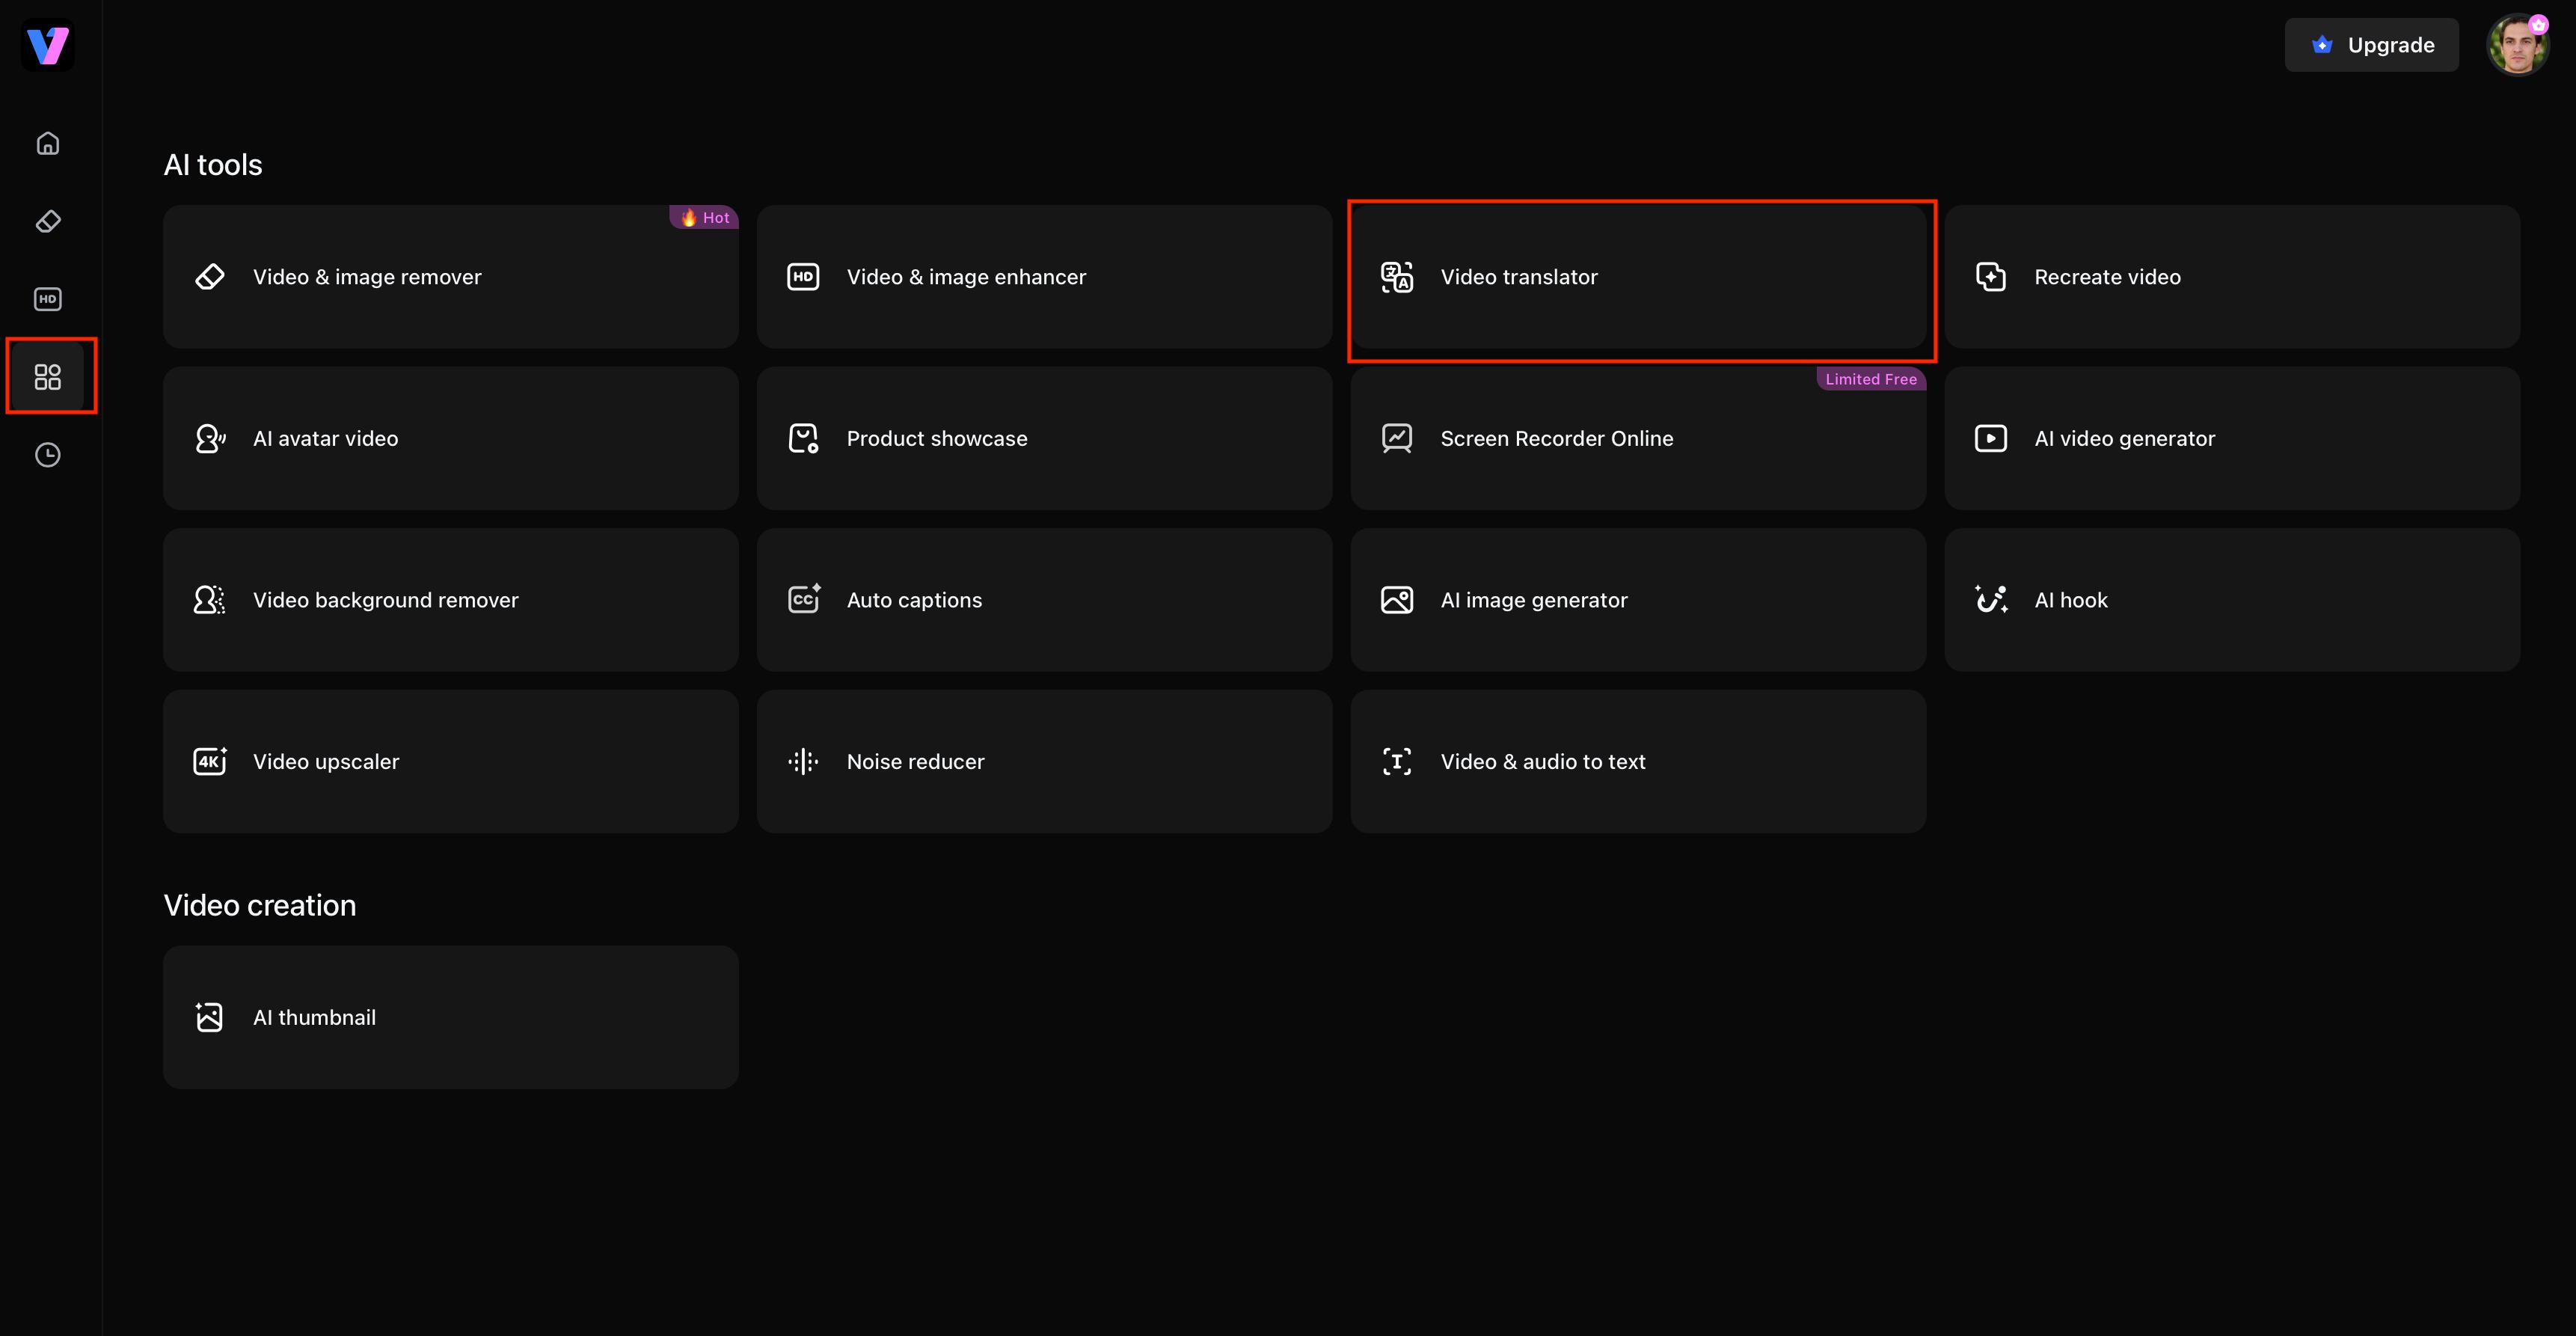Click the AI avatar video icon
Image resolution: width=2576 pixels, height=1336 pixels.
point(210,439)
